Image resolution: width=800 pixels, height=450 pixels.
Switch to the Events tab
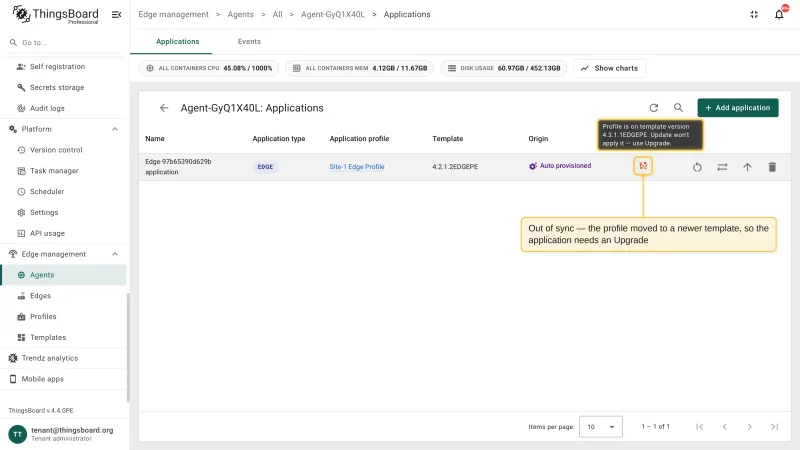pyautogui.click(x=249, y=41)
